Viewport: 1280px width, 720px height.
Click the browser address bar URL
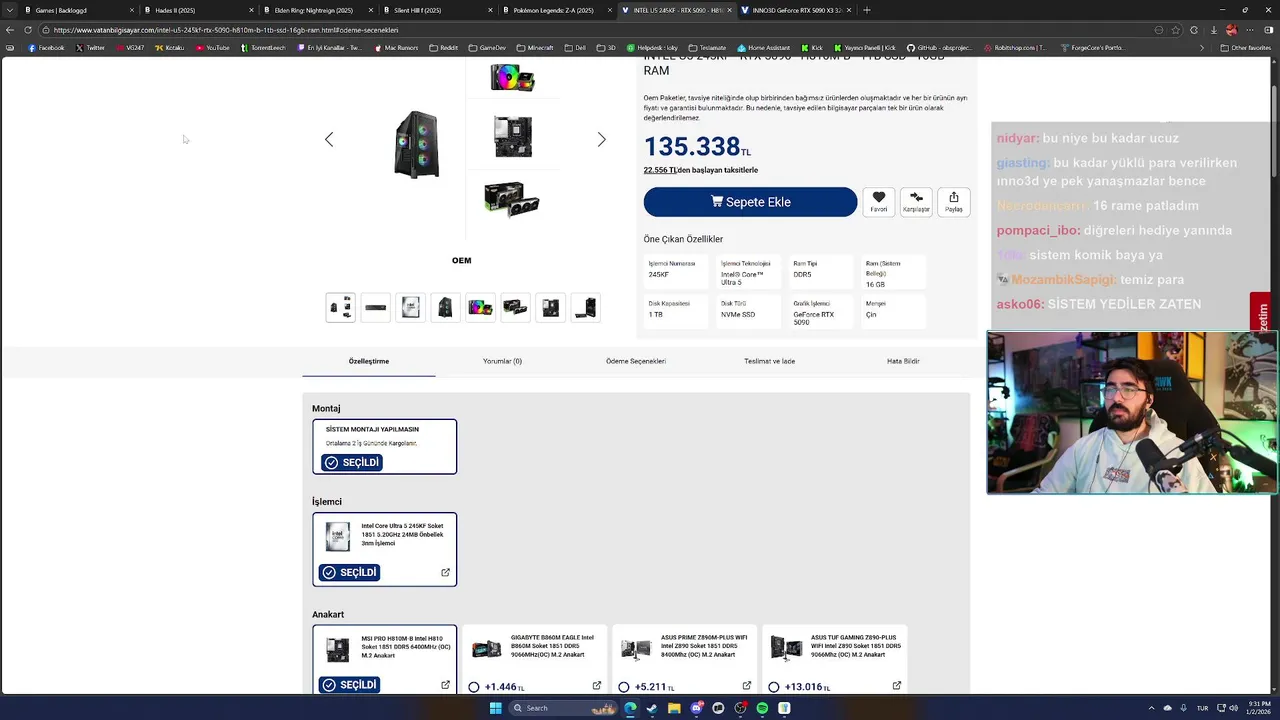pyautogui.click(x=225, y=30)
